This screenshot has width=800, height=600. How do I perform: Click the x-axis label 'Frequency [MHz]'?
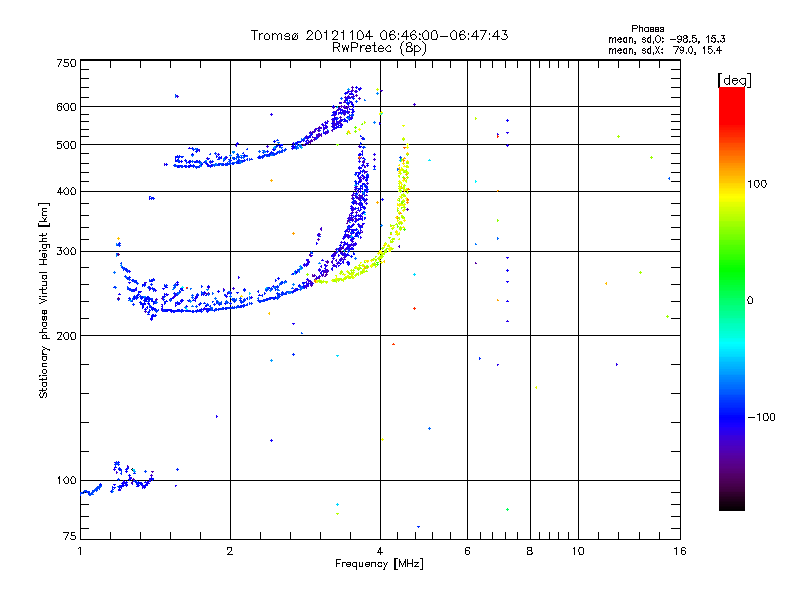click(379, 564)
